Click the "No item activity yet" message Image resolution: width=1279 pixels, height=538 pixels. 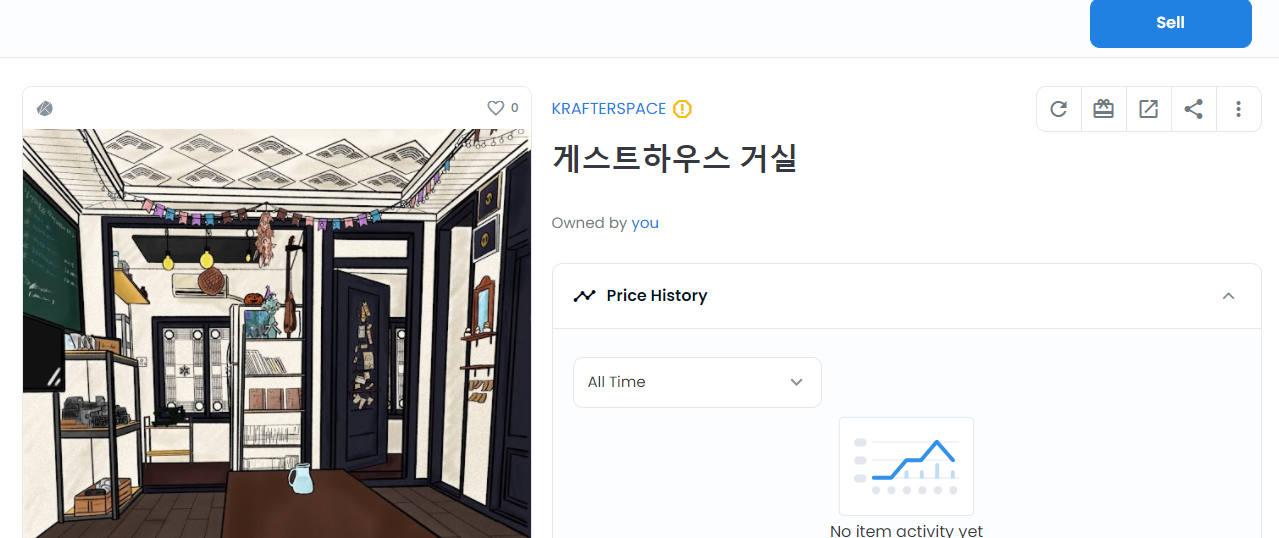906,531
